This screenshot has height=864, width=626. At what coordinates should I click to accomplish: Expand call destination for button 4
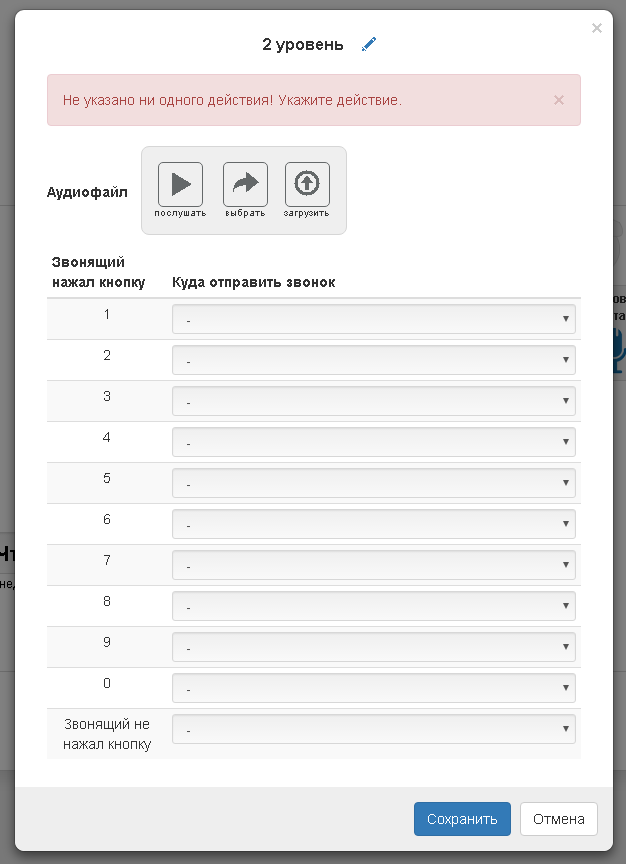[x=374, y=442]
